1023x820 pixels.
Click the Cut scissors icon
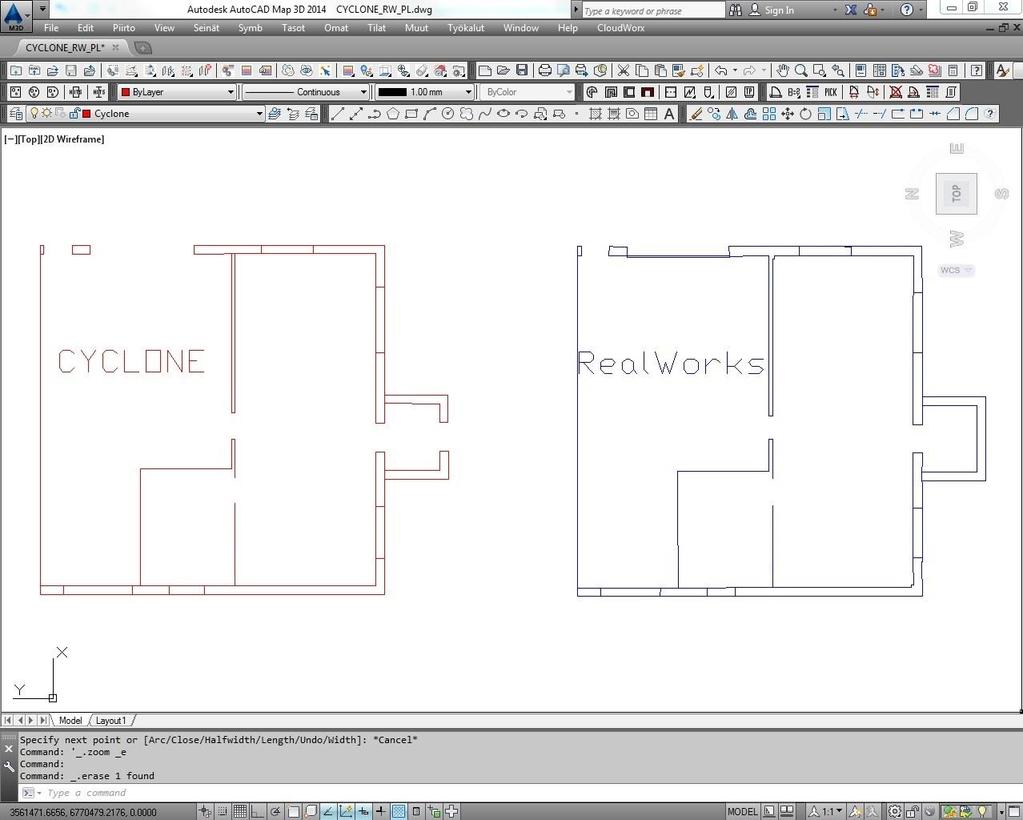click(x=623, y=70)
